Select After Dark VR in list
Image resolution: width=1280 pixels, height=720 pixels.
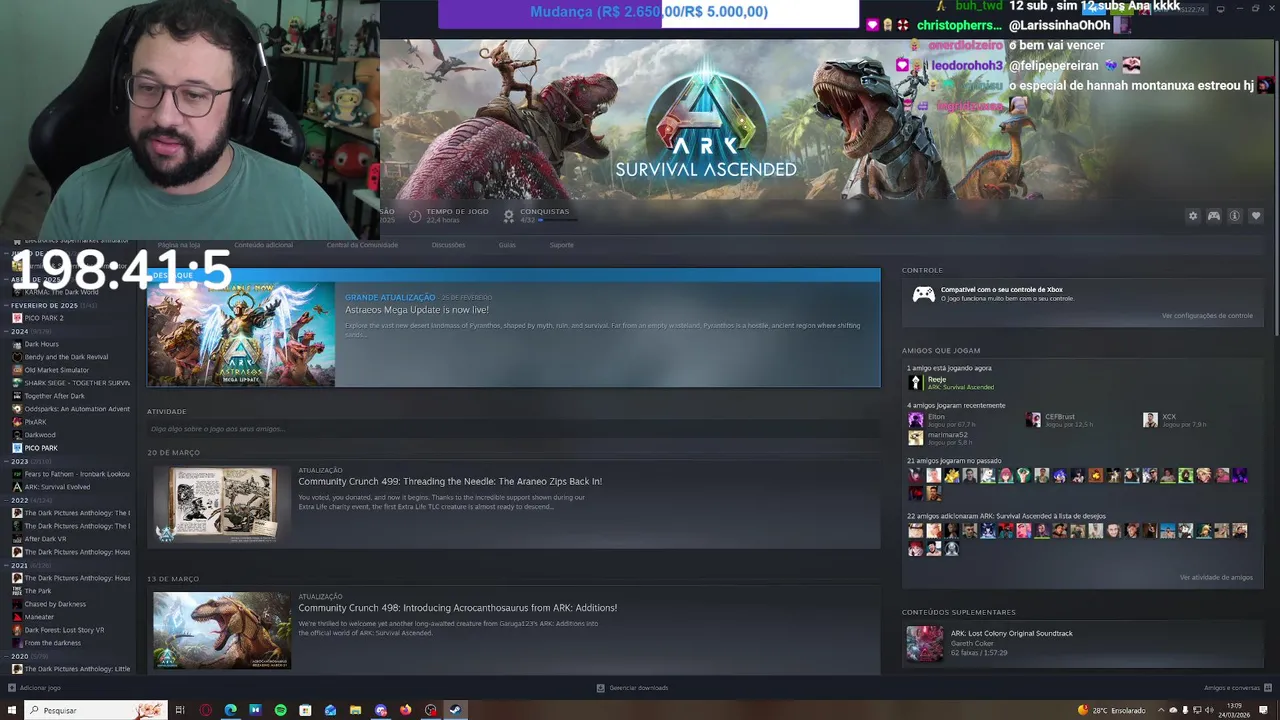pos(47,539)
